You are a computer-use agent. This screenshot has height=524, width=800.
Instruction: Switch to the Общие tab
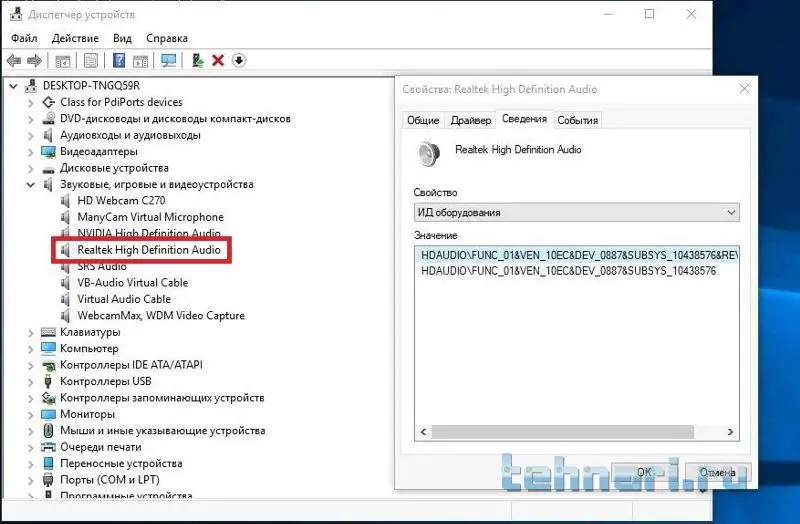click(423, 120)
